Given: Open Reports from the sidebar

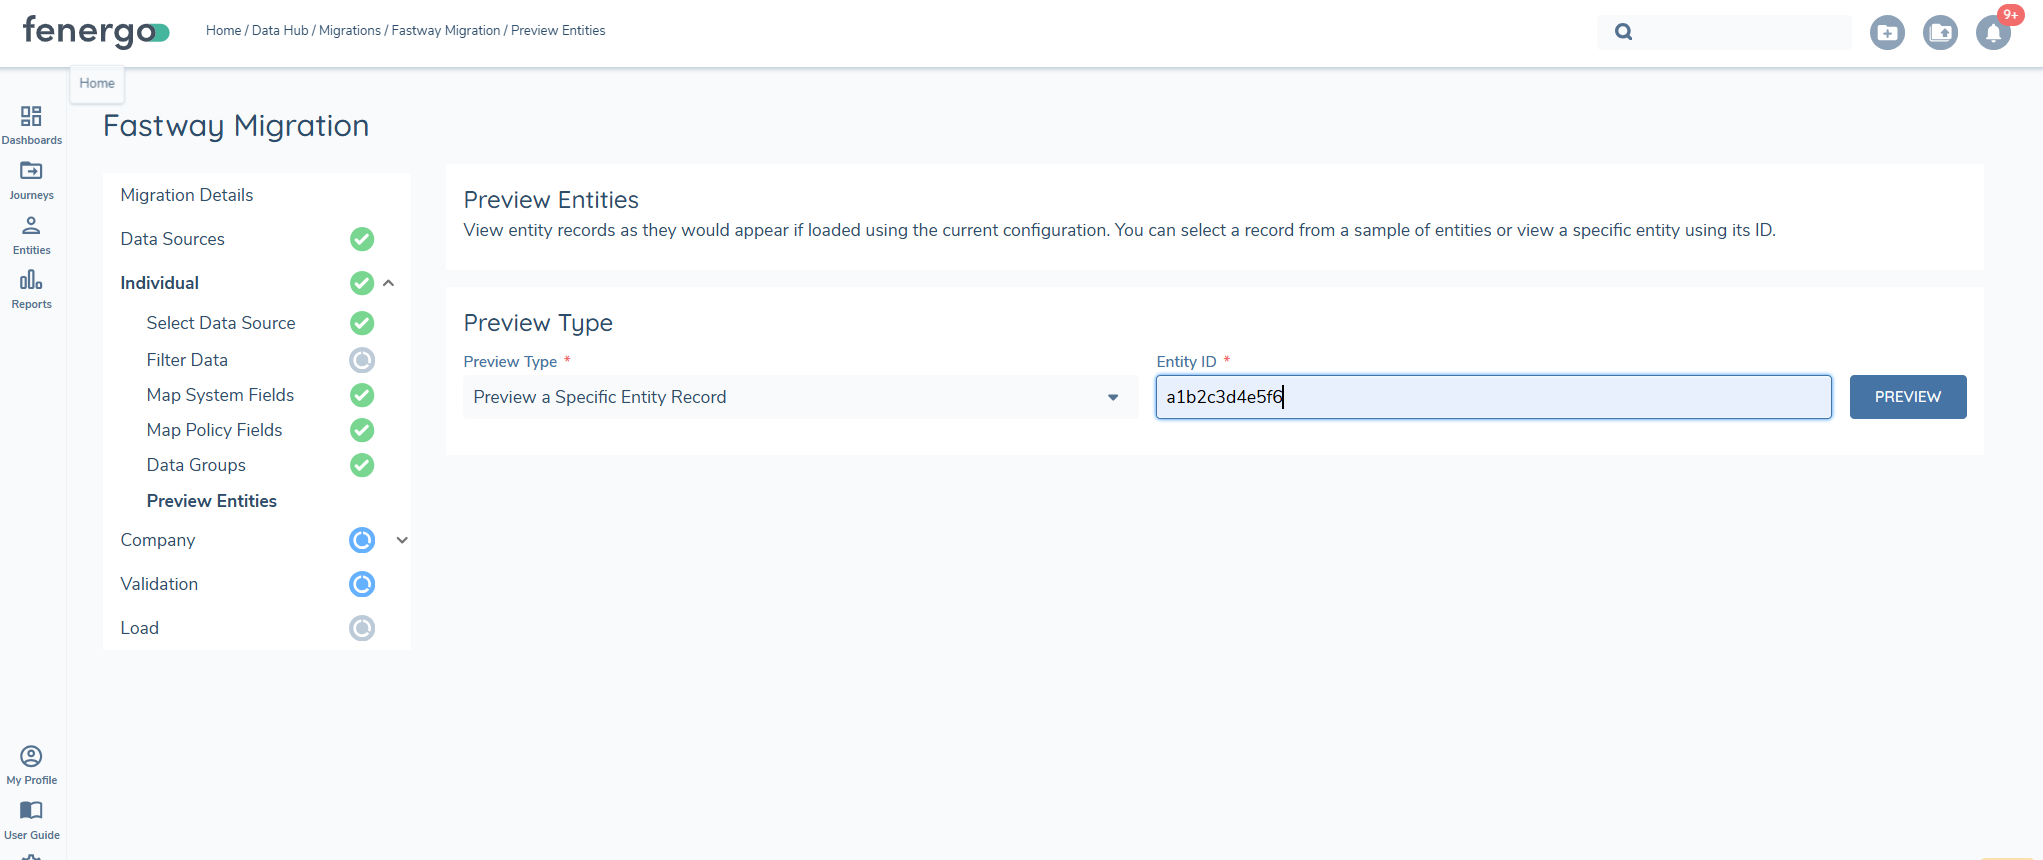Looking at the screenshot, I should (x=31, y=288).
